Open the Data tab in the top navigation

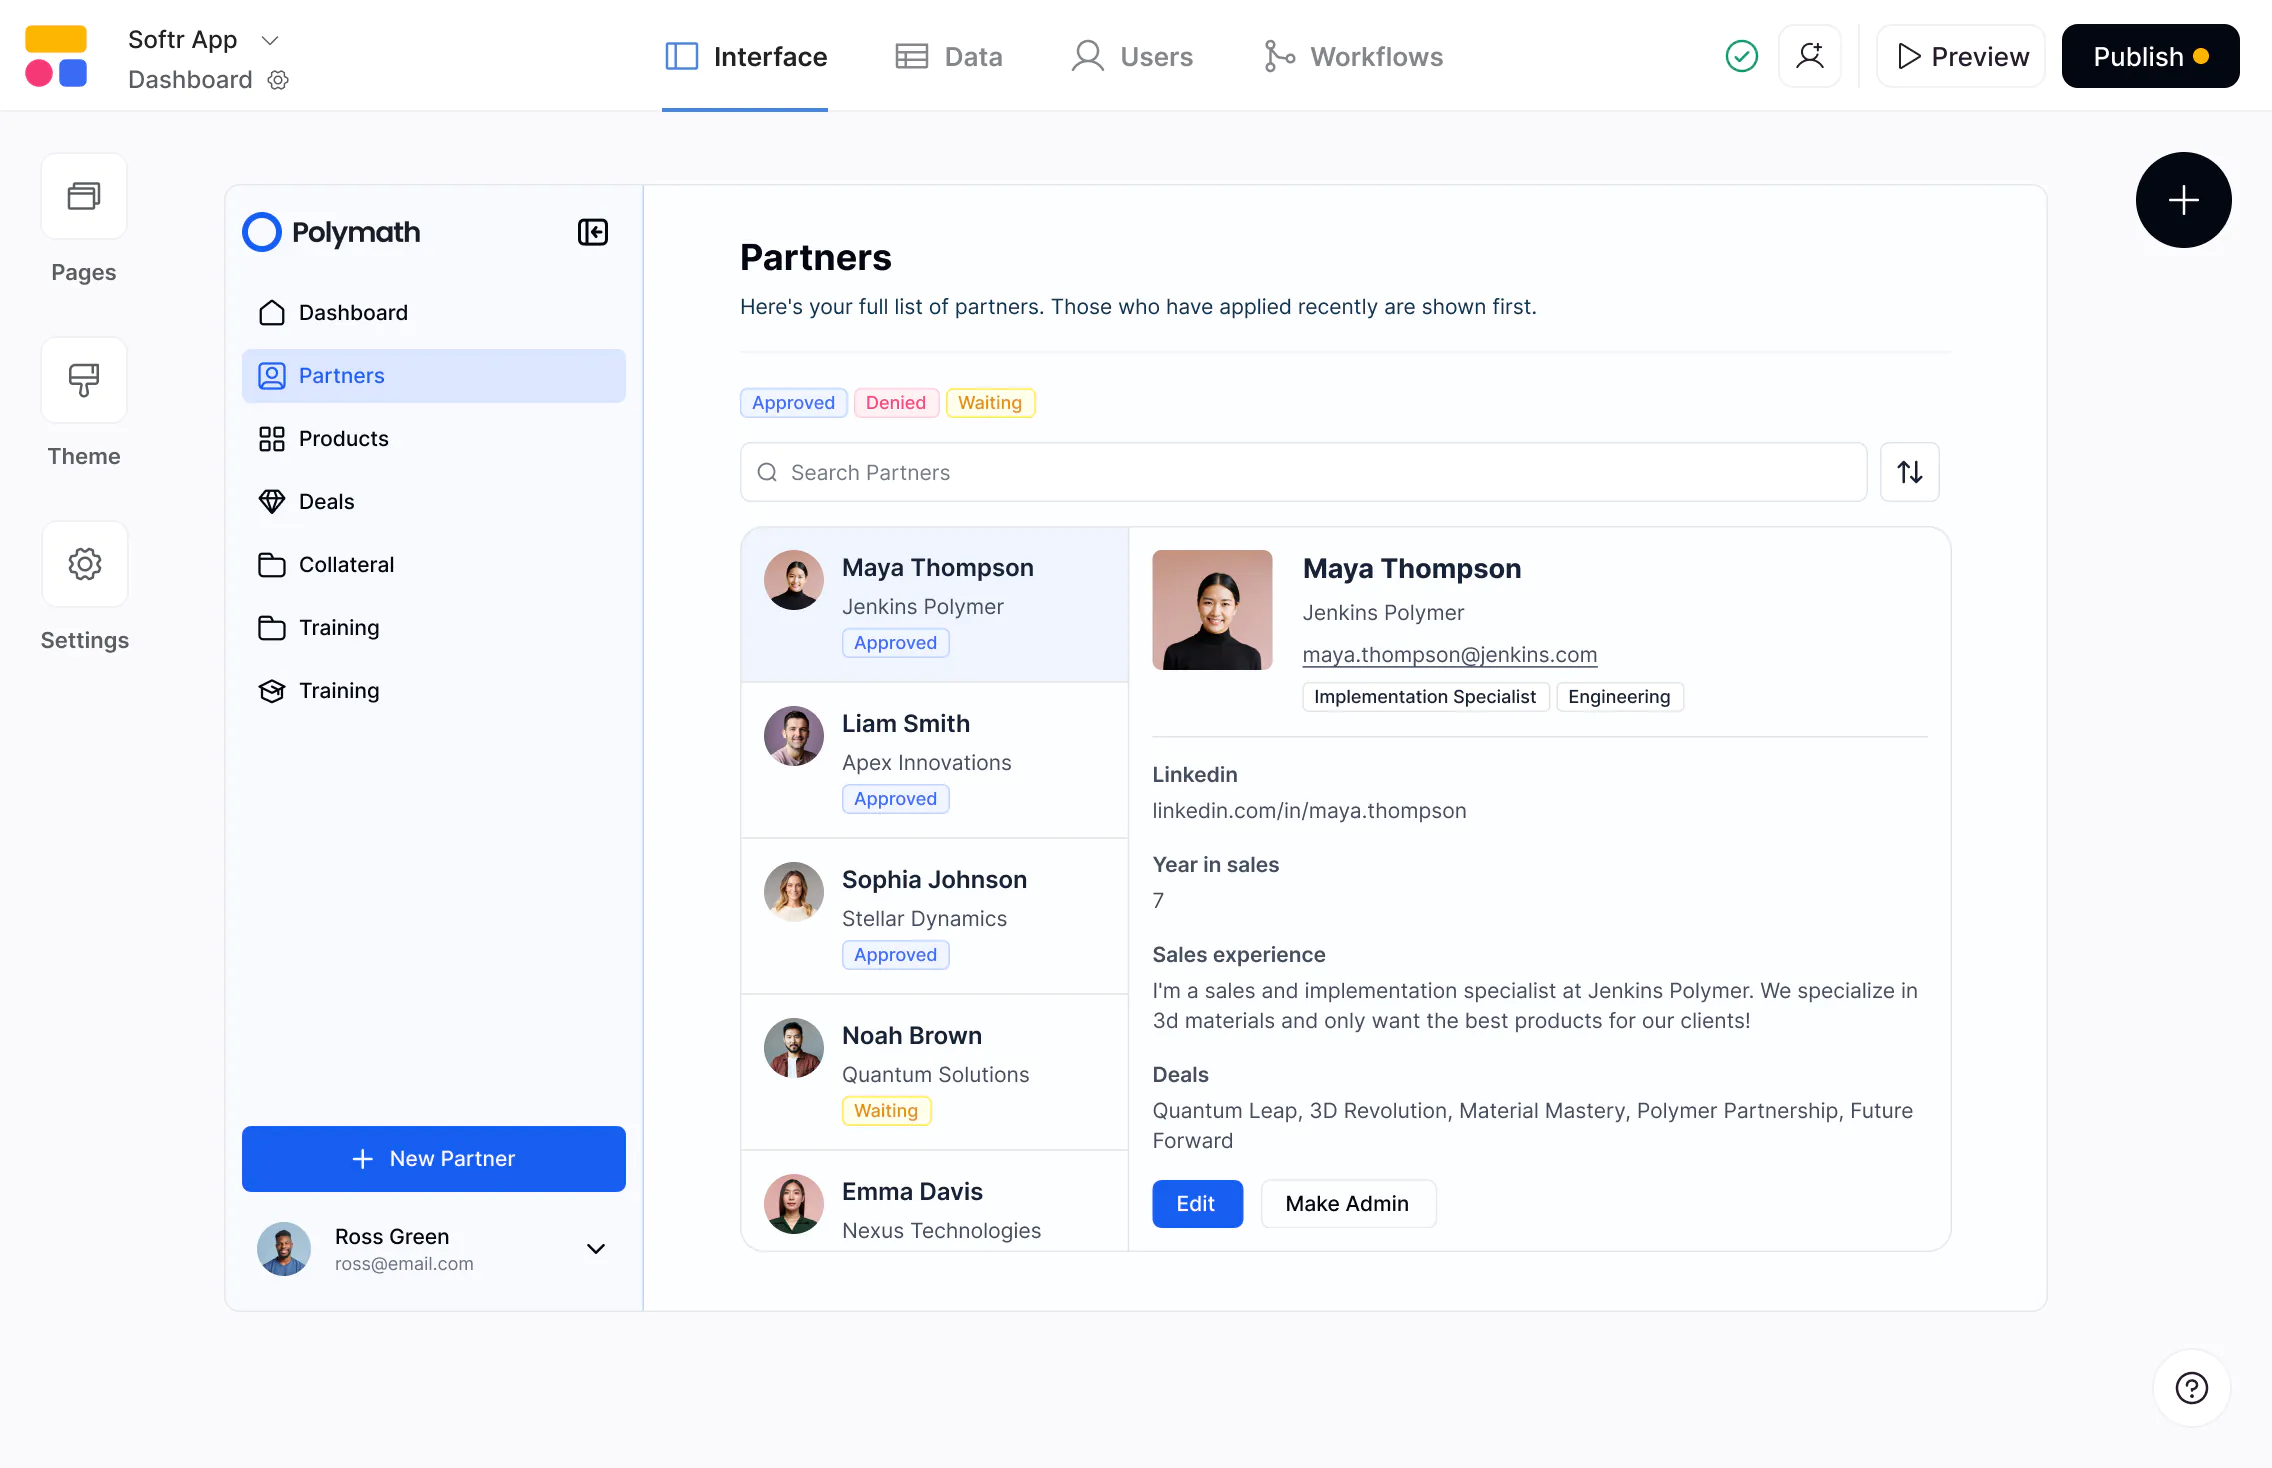point(949,56)
